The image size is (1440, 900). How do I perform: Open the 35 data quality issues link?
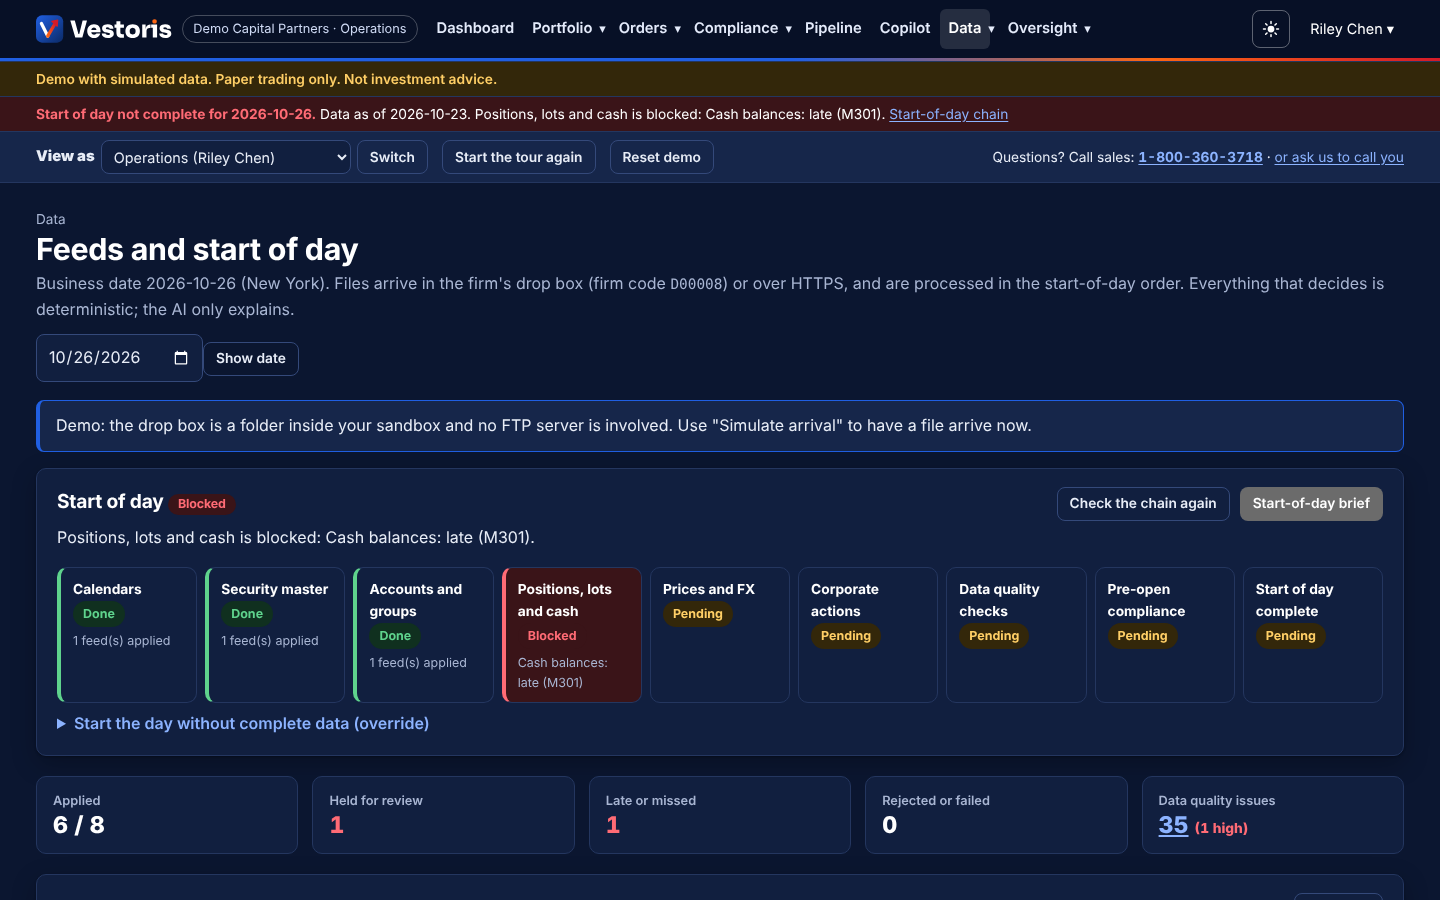coord(1173,825)
